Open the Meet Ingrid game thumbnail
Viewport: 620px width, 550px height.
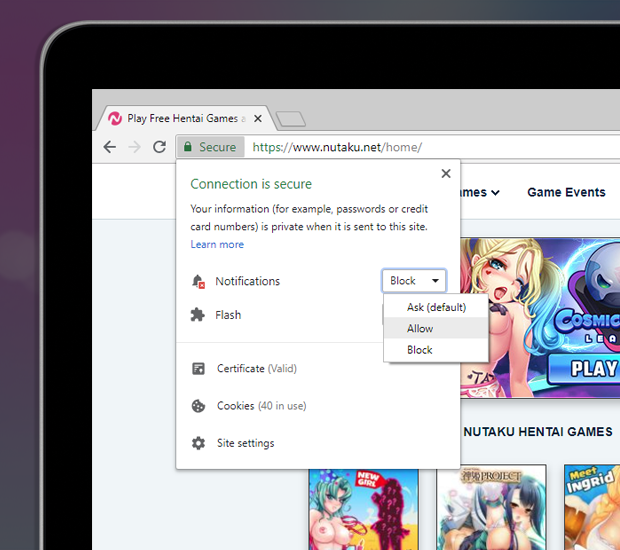coord(592,507)
